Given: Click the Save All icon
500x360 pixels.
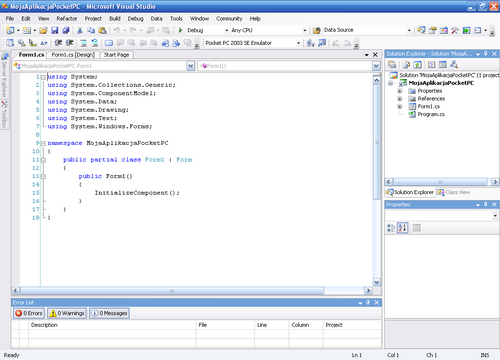Looking at the screenshot, I should [66, 30].
